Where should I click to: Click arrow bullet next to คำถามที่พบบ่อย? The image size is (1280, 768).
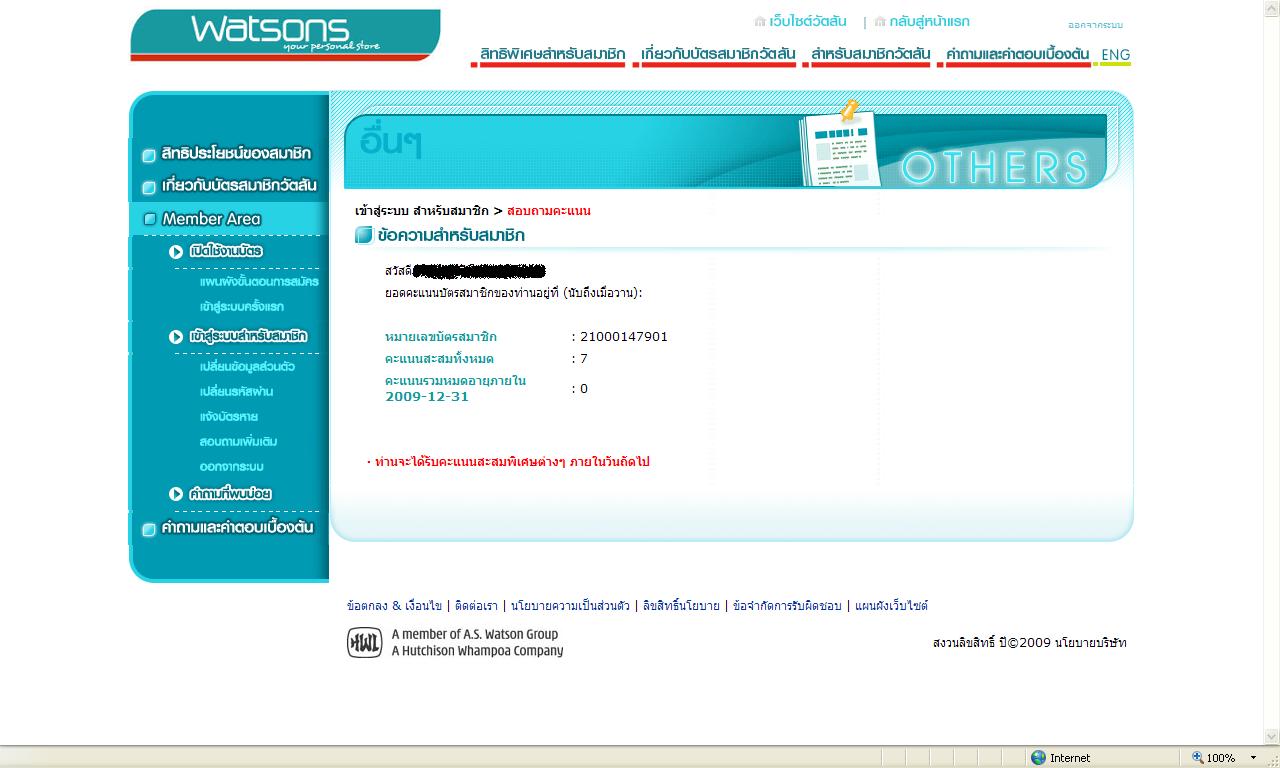[176, 494]
